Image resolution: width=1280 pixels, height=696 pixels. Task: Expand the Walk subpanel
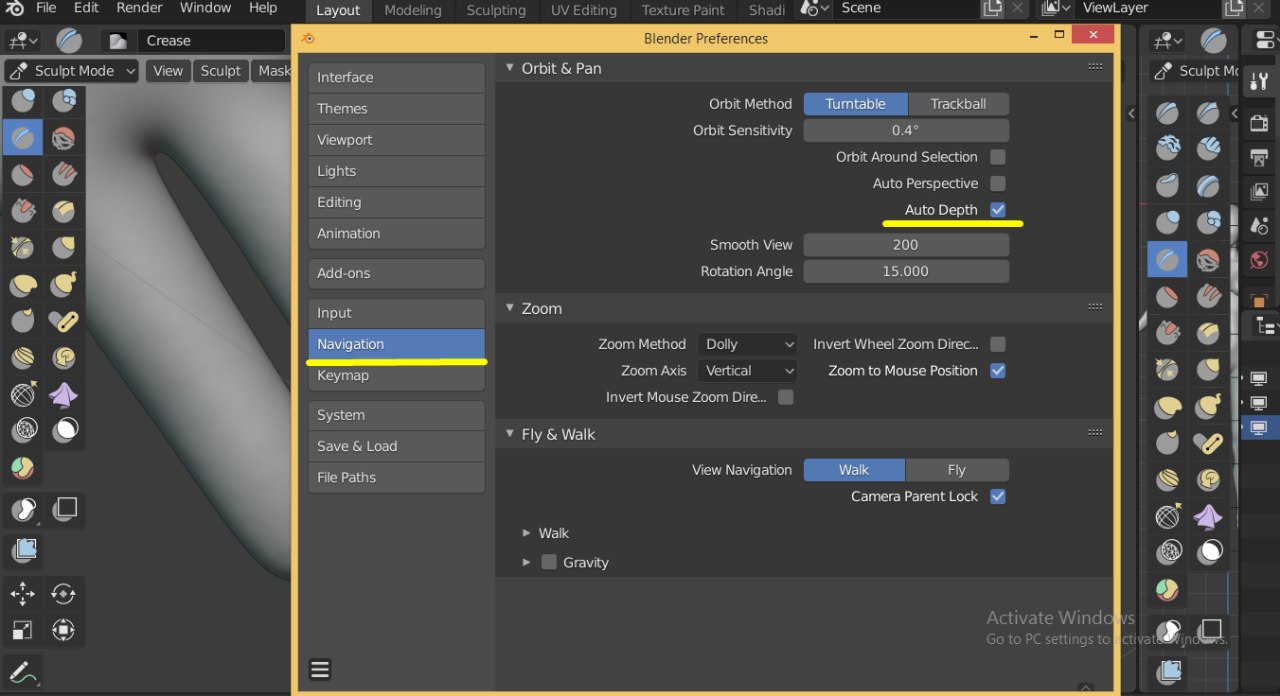point(527,533)
